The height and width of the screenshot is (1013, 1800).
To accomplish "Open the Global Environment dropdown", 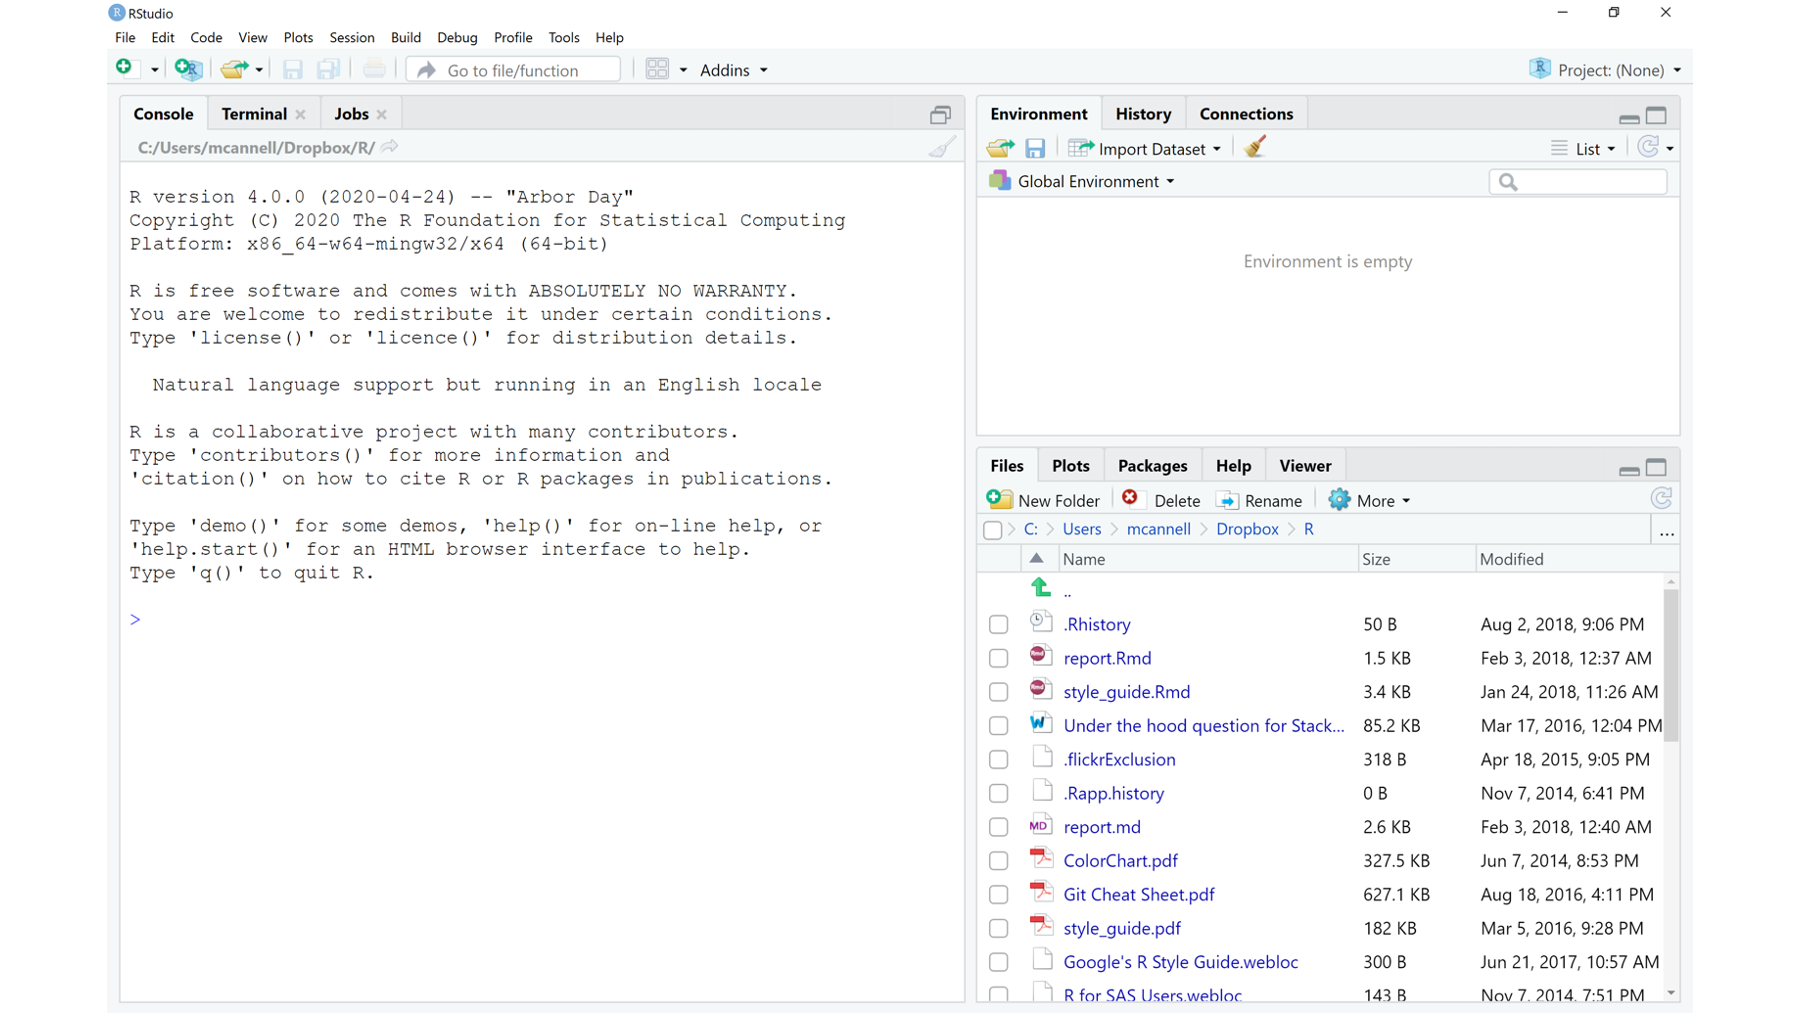I will (1082, 181).
